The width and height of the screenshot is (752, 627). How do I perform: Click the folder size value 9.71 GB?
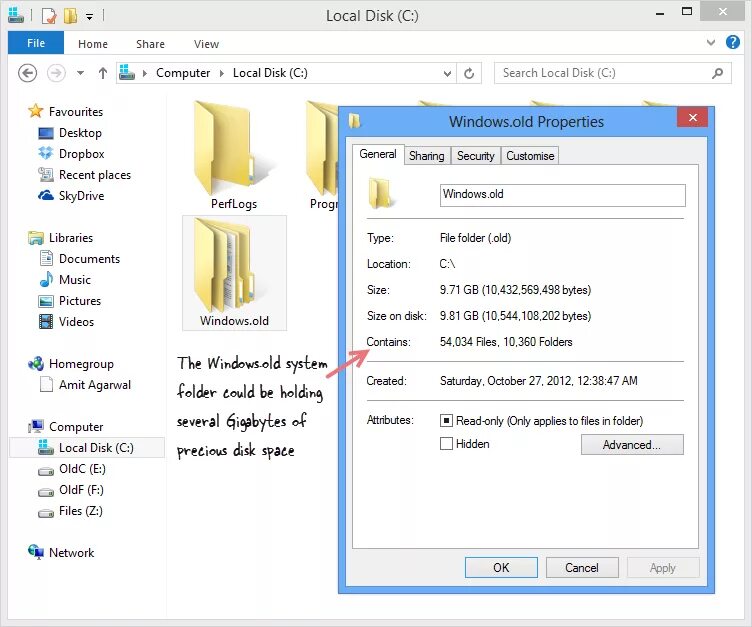click(x=515, y=290)
